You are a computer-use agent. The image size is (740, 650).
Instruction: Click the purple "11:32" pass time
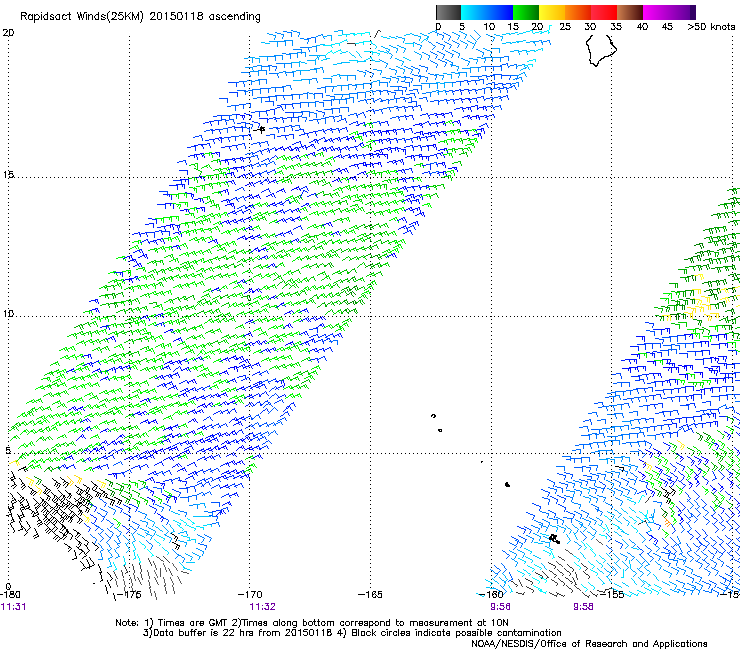pos(262,607)
